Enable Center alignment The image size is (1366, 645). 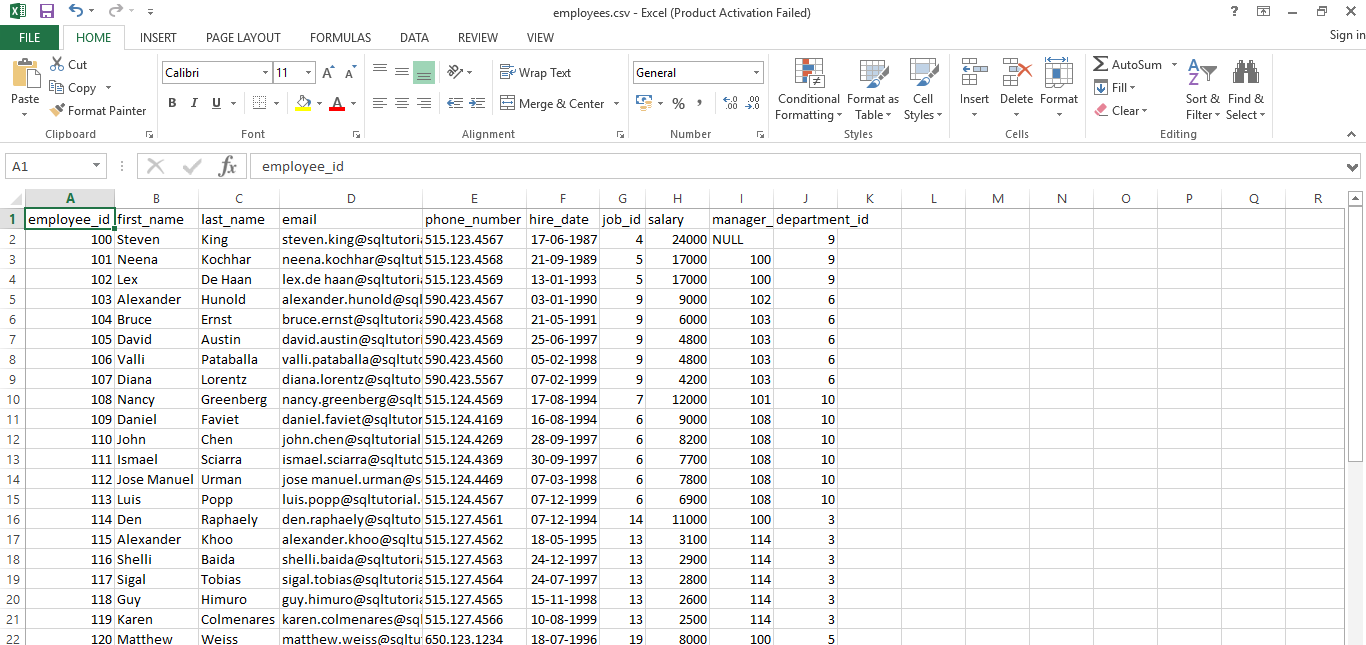coord(401,102)
